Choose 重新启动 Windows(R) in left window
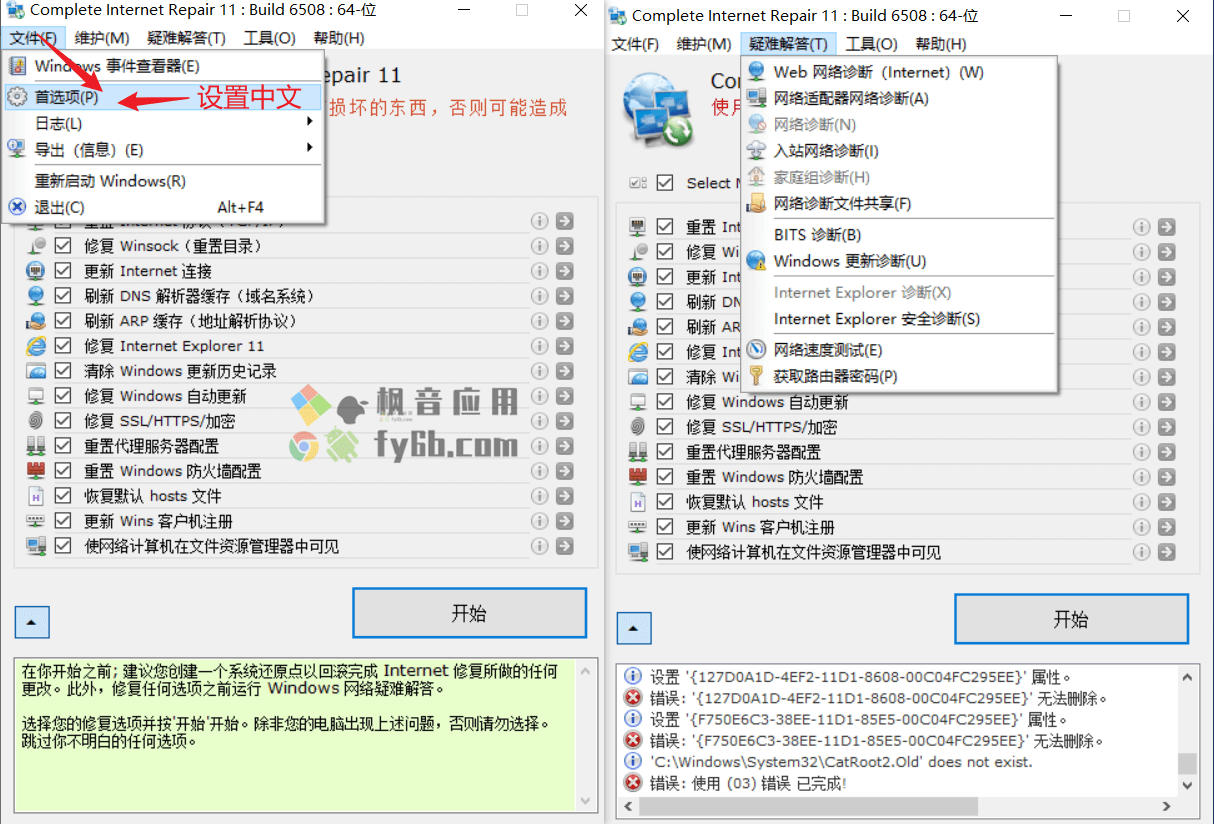Screen dimensions: 1214x824 click(163, 181)
